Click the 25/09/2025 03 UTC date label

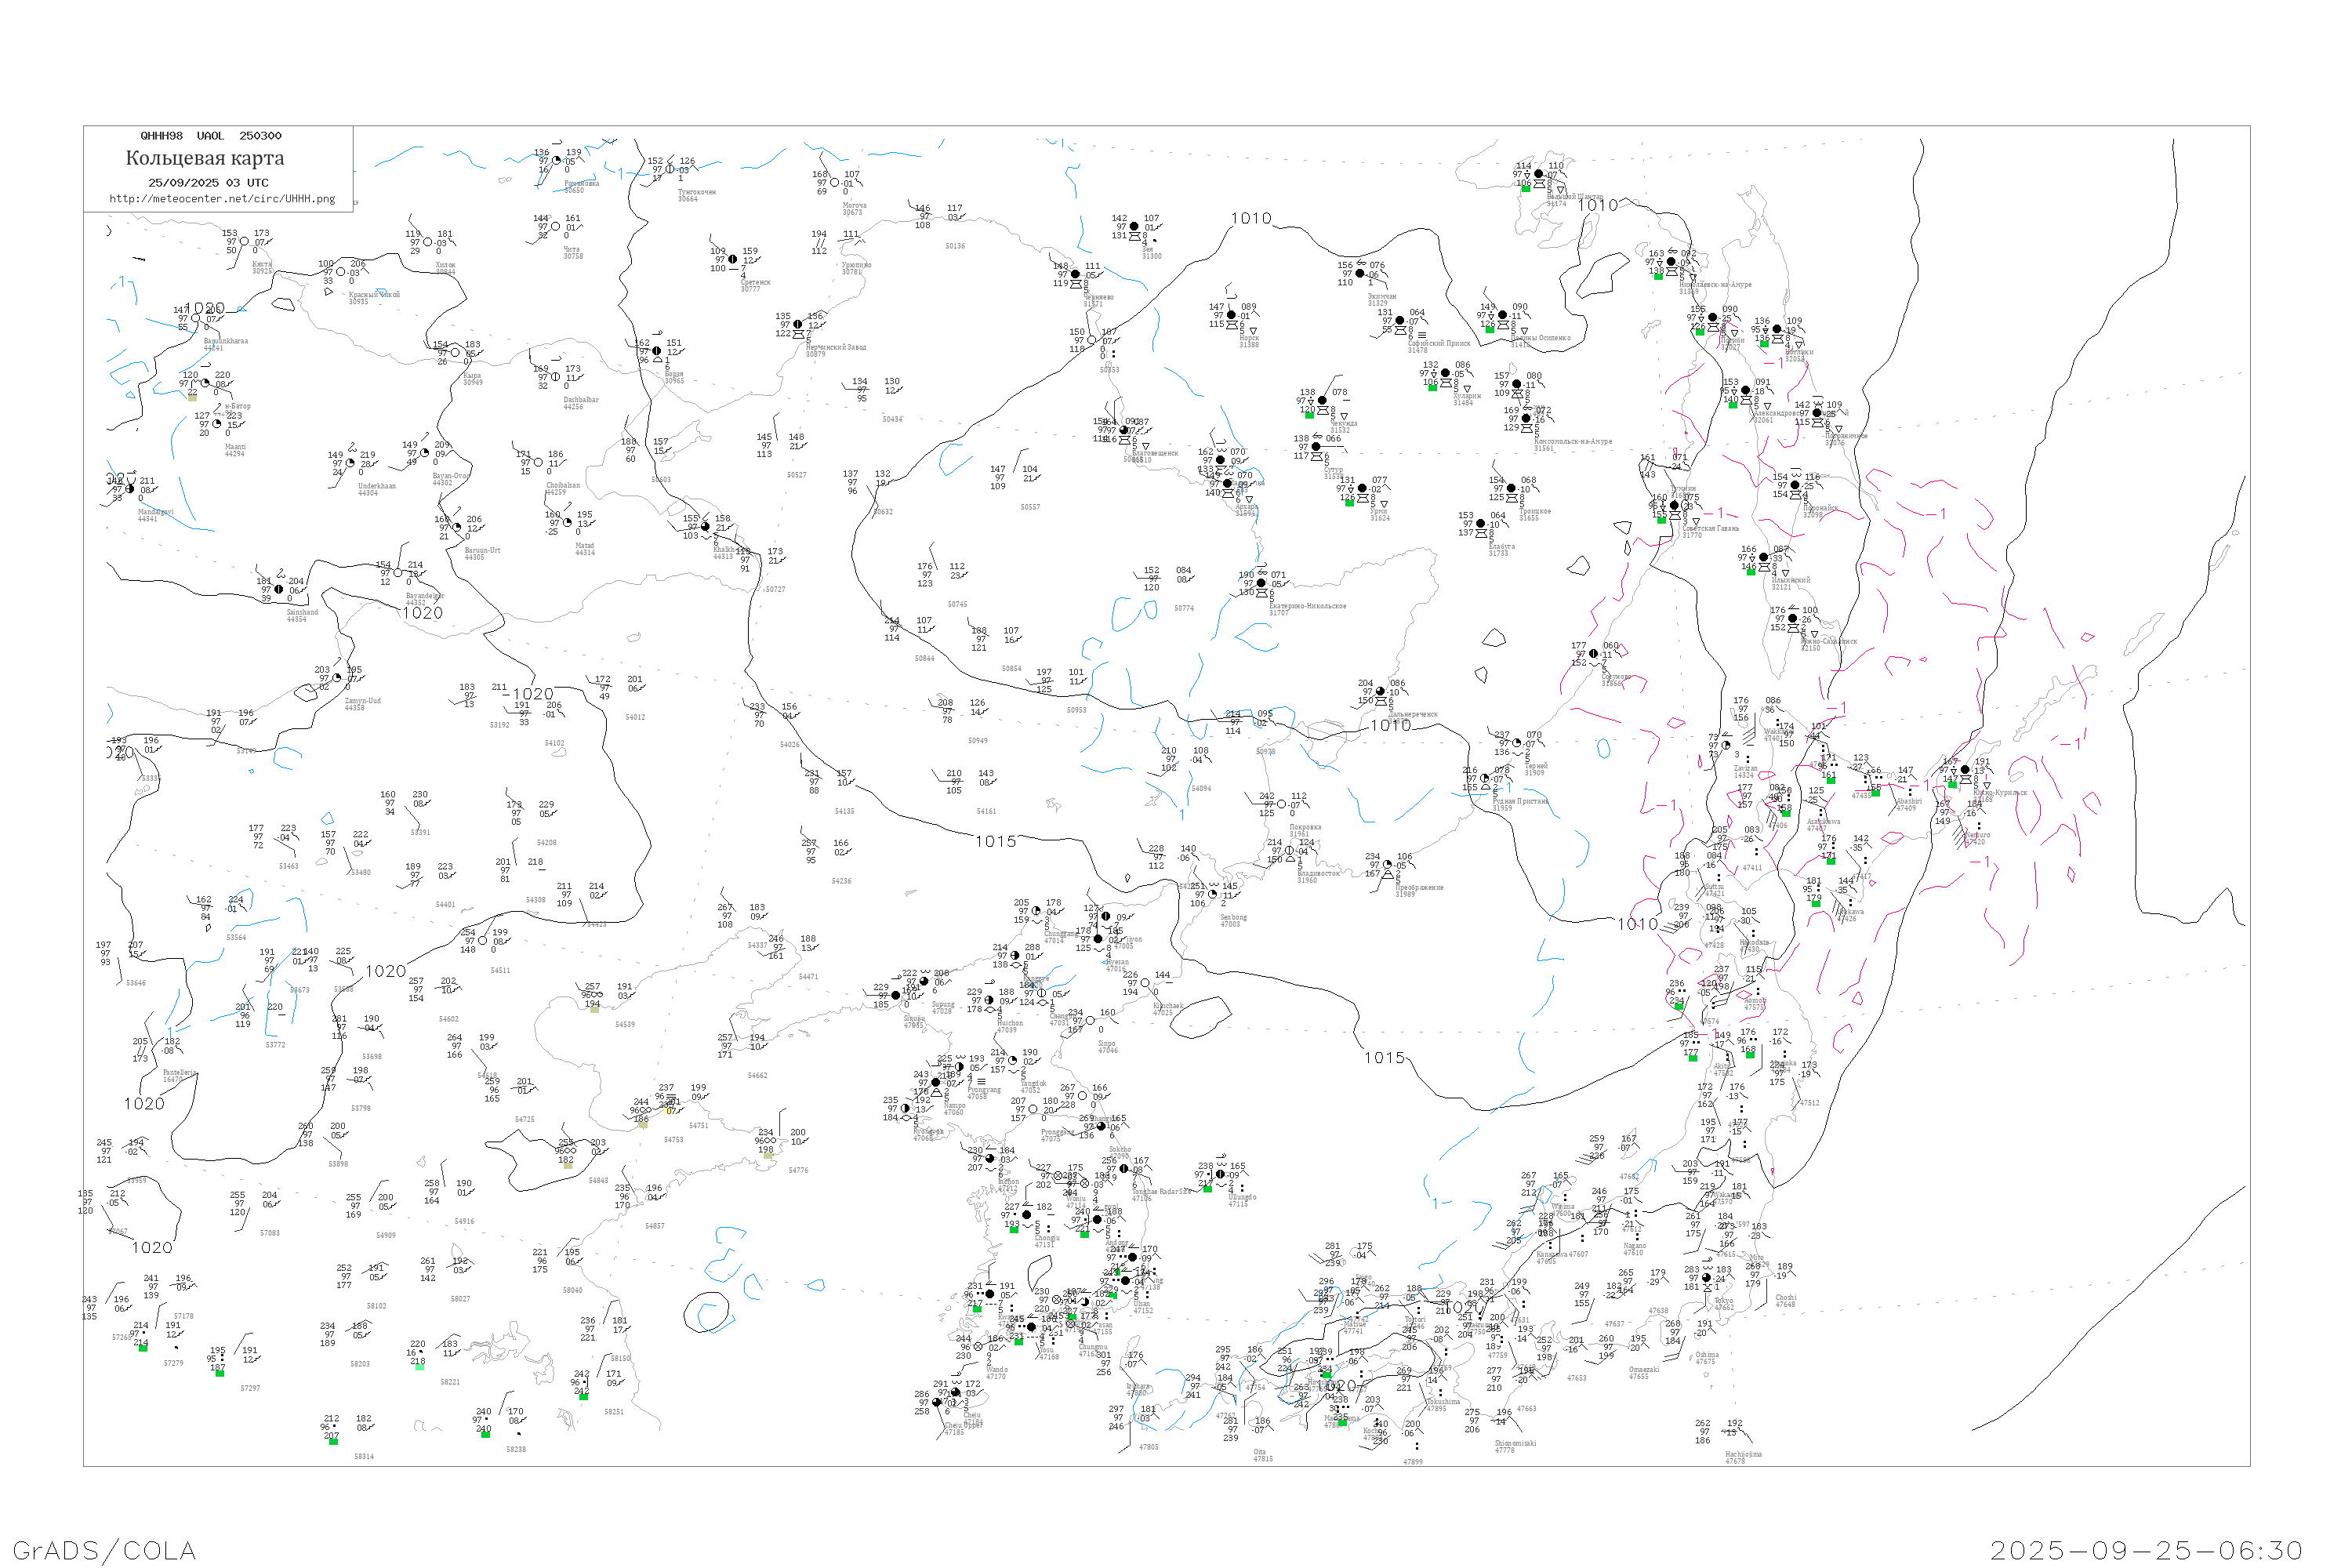tap(208, 183)
